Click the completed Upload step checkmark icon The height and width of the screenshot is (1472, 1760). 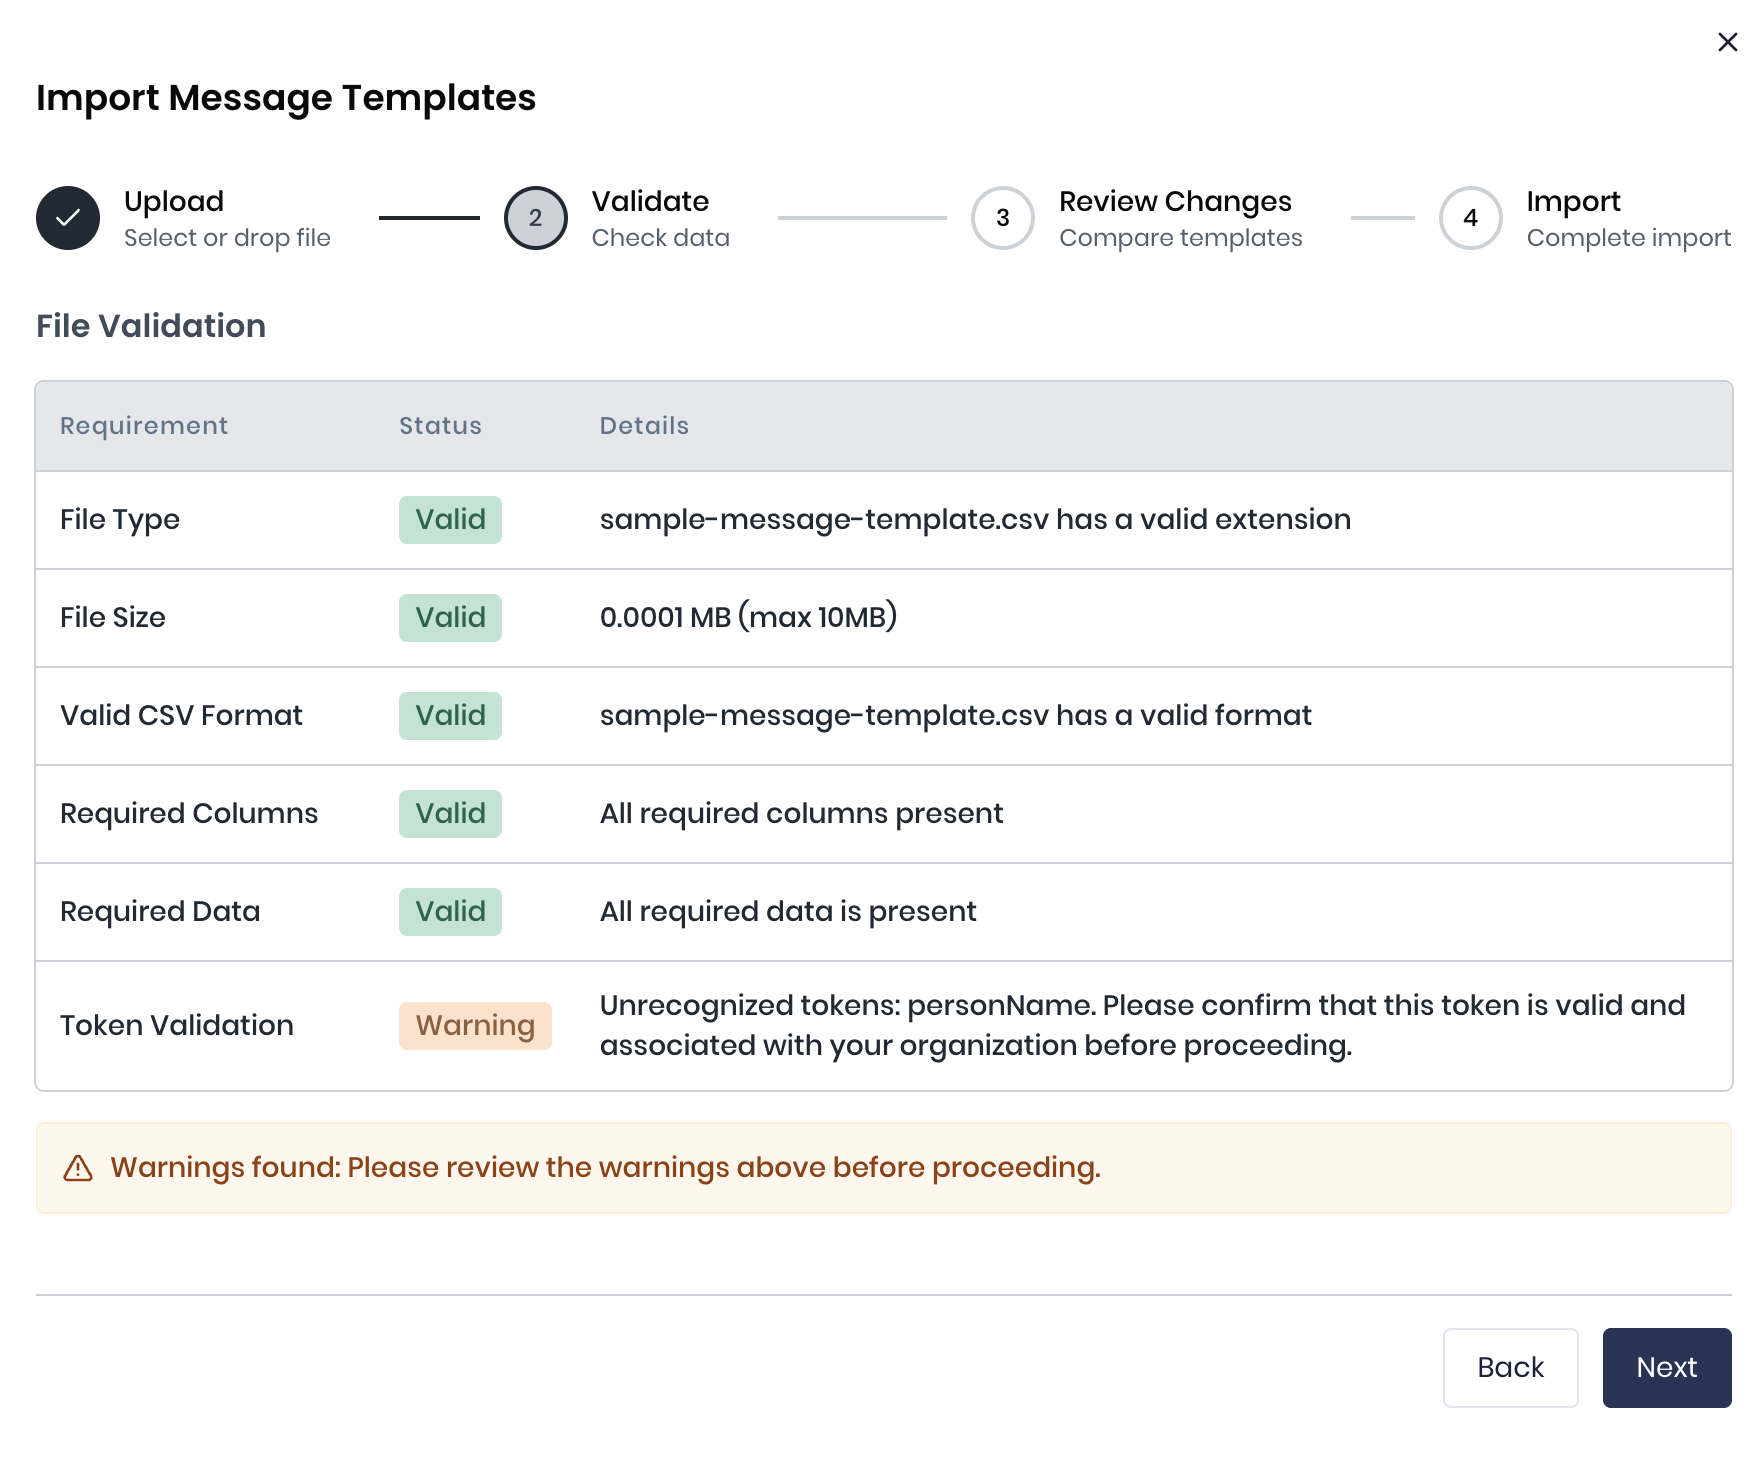pyautogui.click(x=68, y=218)
